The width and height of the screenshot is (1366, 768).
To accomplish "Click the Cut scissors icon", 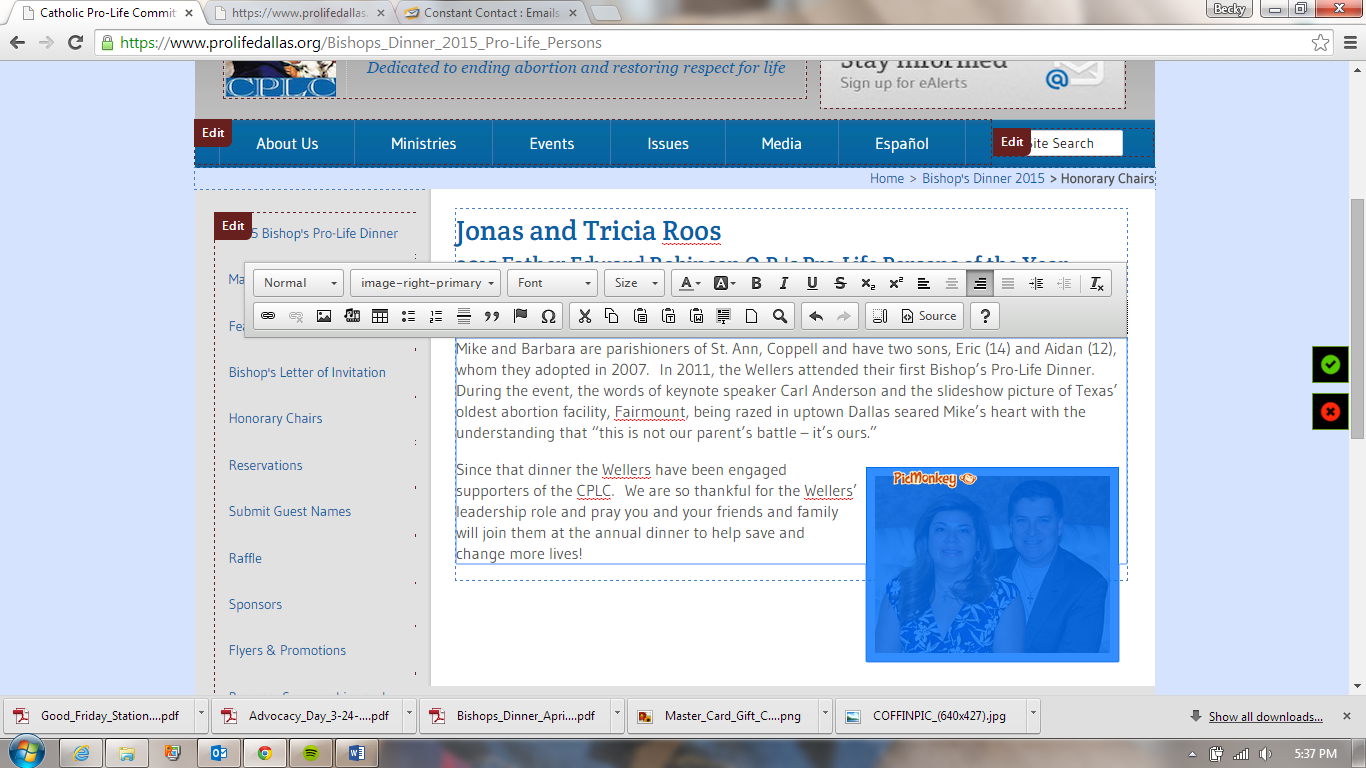I will click(x=585, y=316).
